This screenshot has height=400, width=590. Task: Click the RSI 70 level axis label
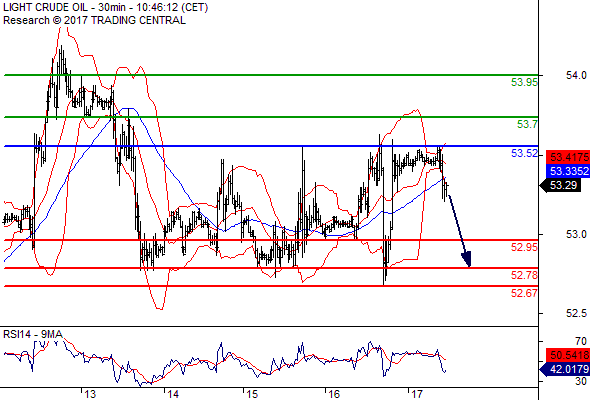pyautogui.click(x=581, y=341)
